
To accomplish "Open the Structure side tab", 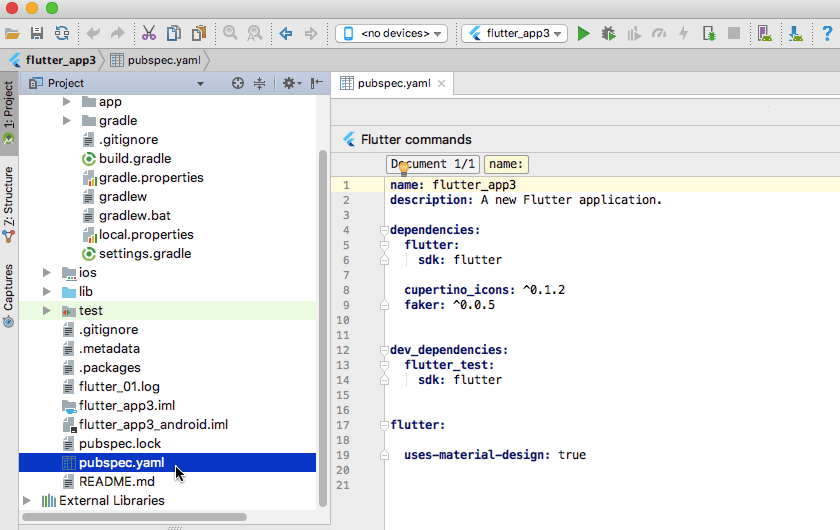I will click(x=9, y=204).
